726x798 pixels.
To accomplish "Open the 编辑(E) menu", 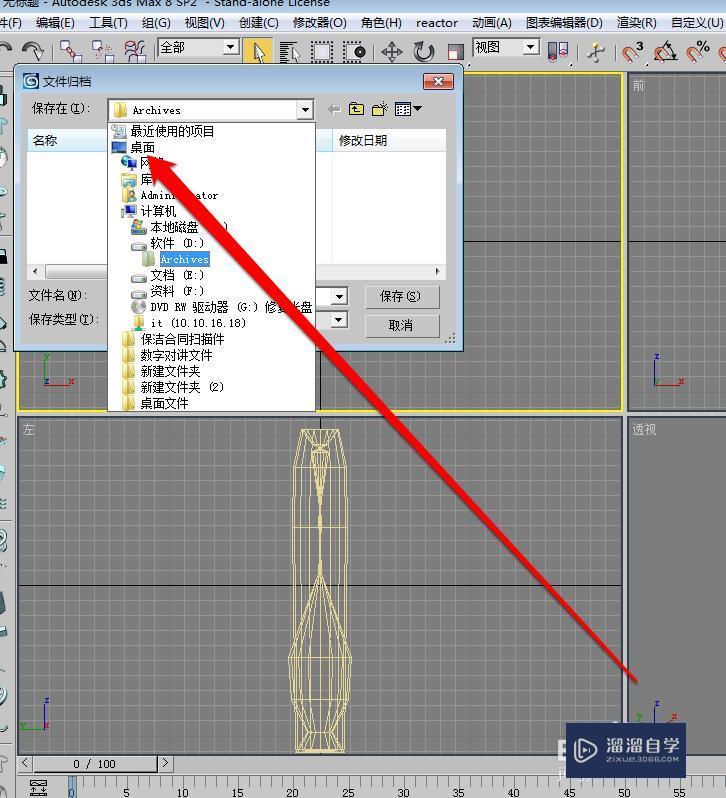I will (55, 23).
